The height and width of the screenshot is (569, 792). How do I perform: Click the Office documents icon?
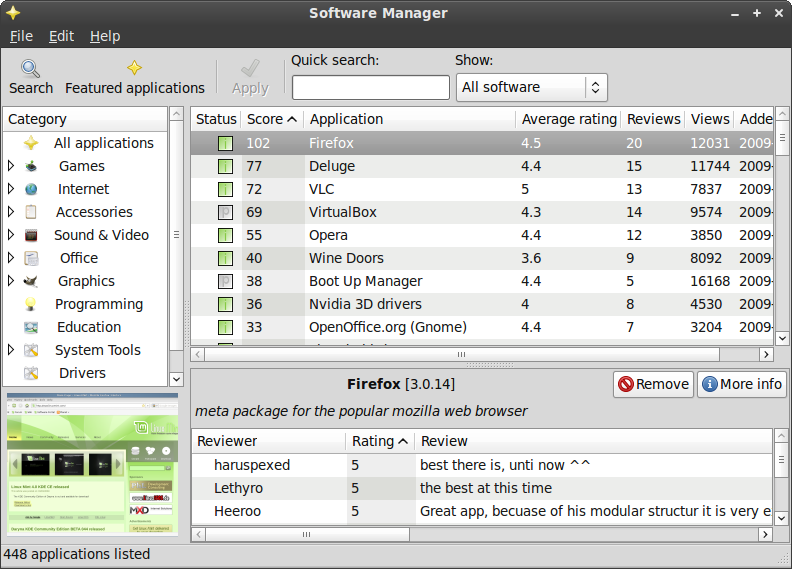pos(31,258)
